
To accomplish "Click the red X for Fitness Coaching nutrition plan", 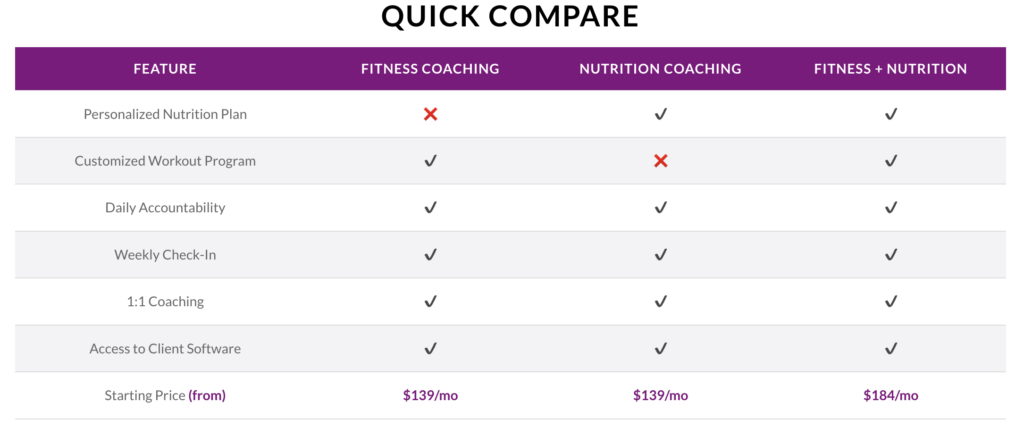I will point(430,114).
